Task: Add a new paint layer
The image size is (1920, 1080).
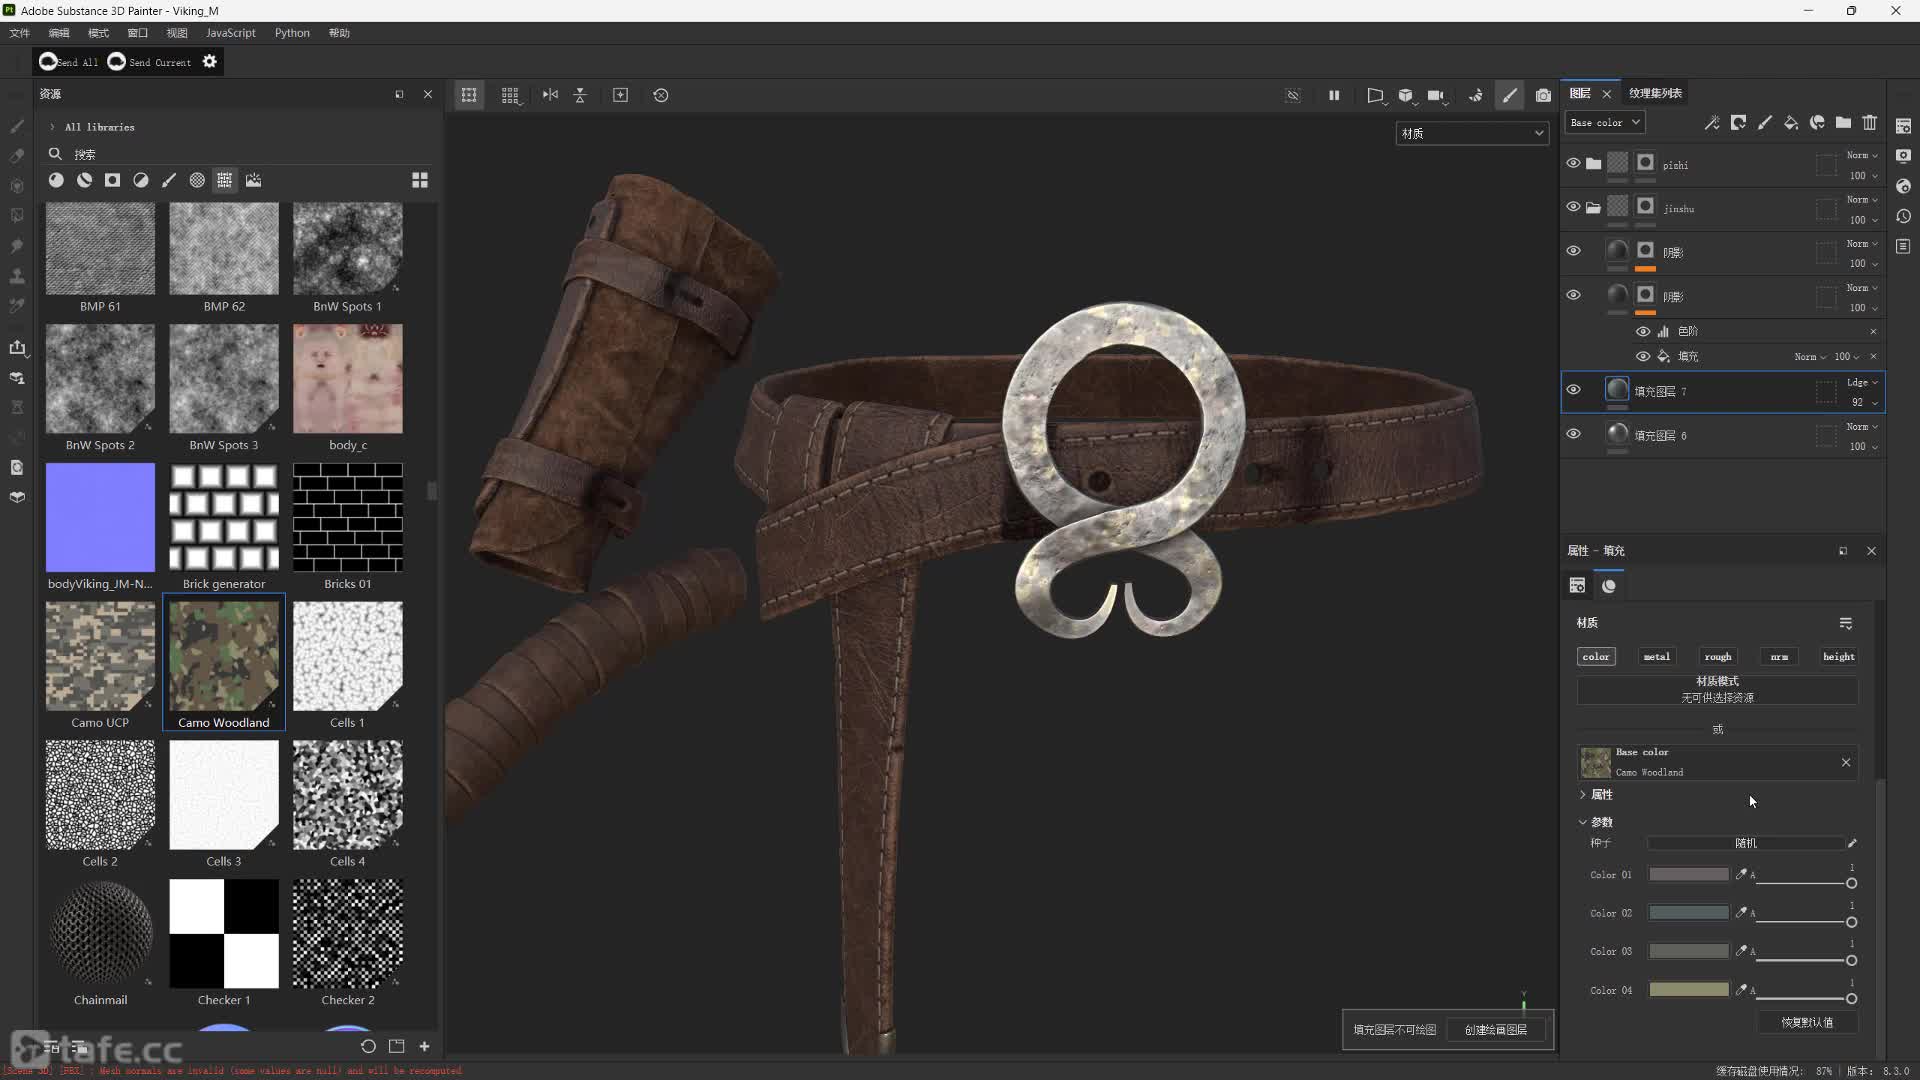Action: (1764, 123)
